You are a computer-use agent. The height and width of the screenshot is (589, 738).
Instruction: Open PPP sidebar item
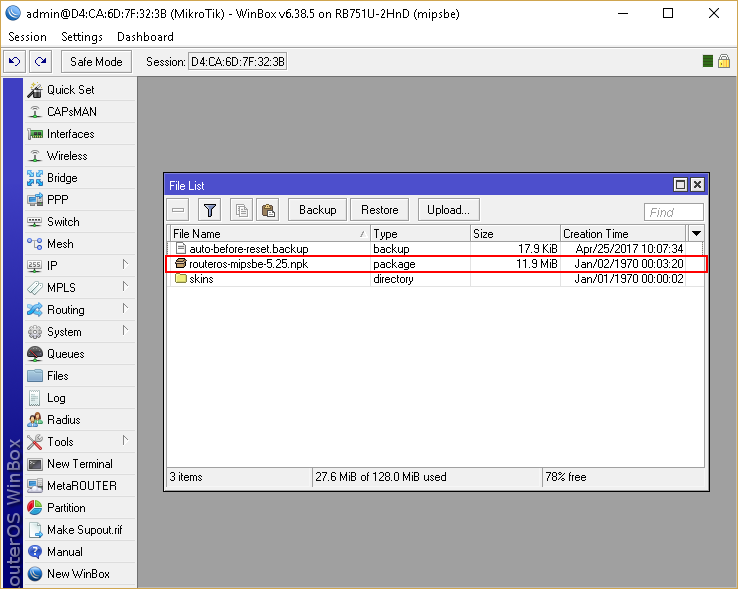pyautogui.click(x=80, y=200)
